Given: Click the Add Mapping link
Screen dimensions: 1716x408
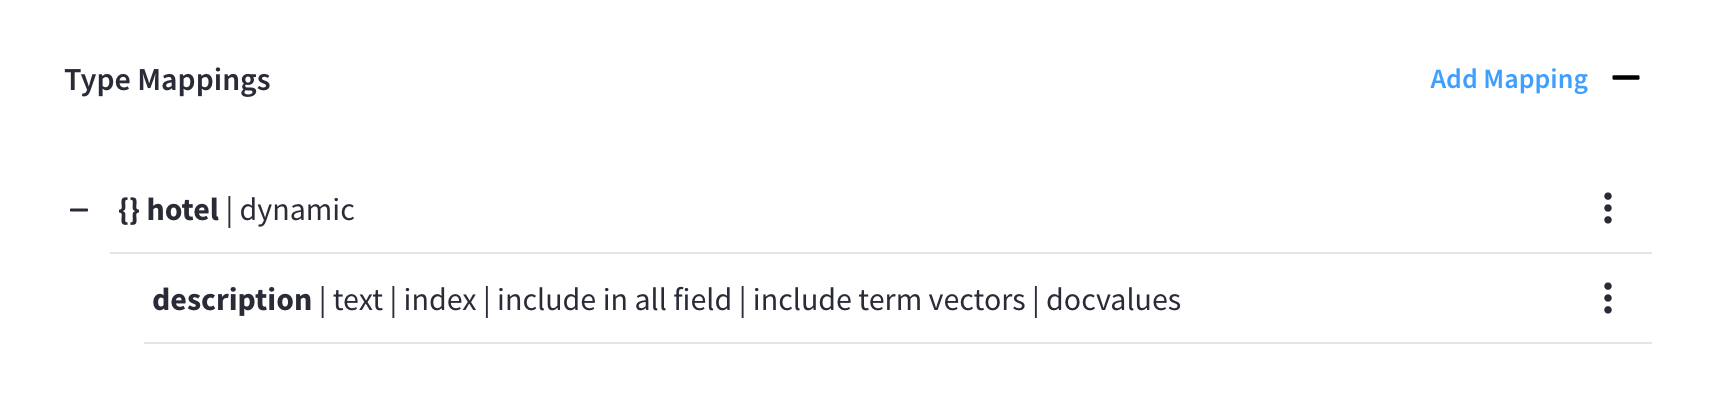Looking at the screenshot, I should coord(1508,79).
